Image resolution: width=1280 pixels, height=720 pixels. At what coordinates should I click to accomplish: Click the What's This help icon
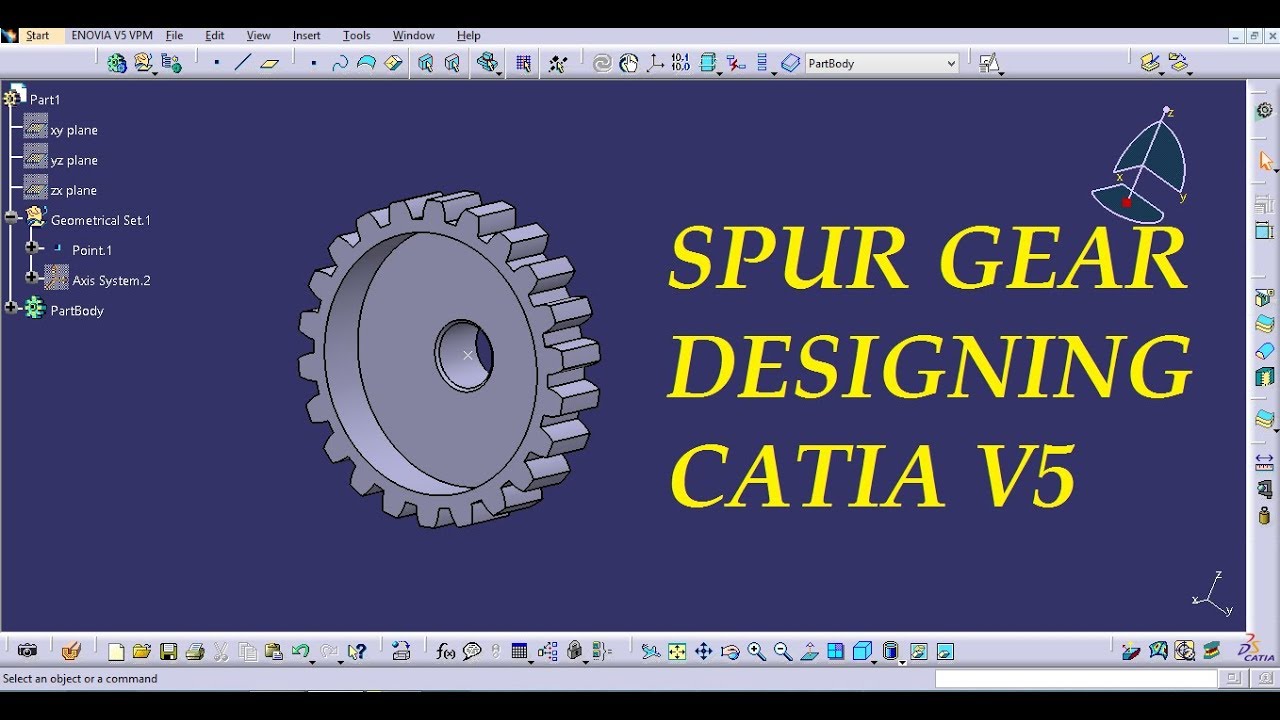[x=357, y=652]
